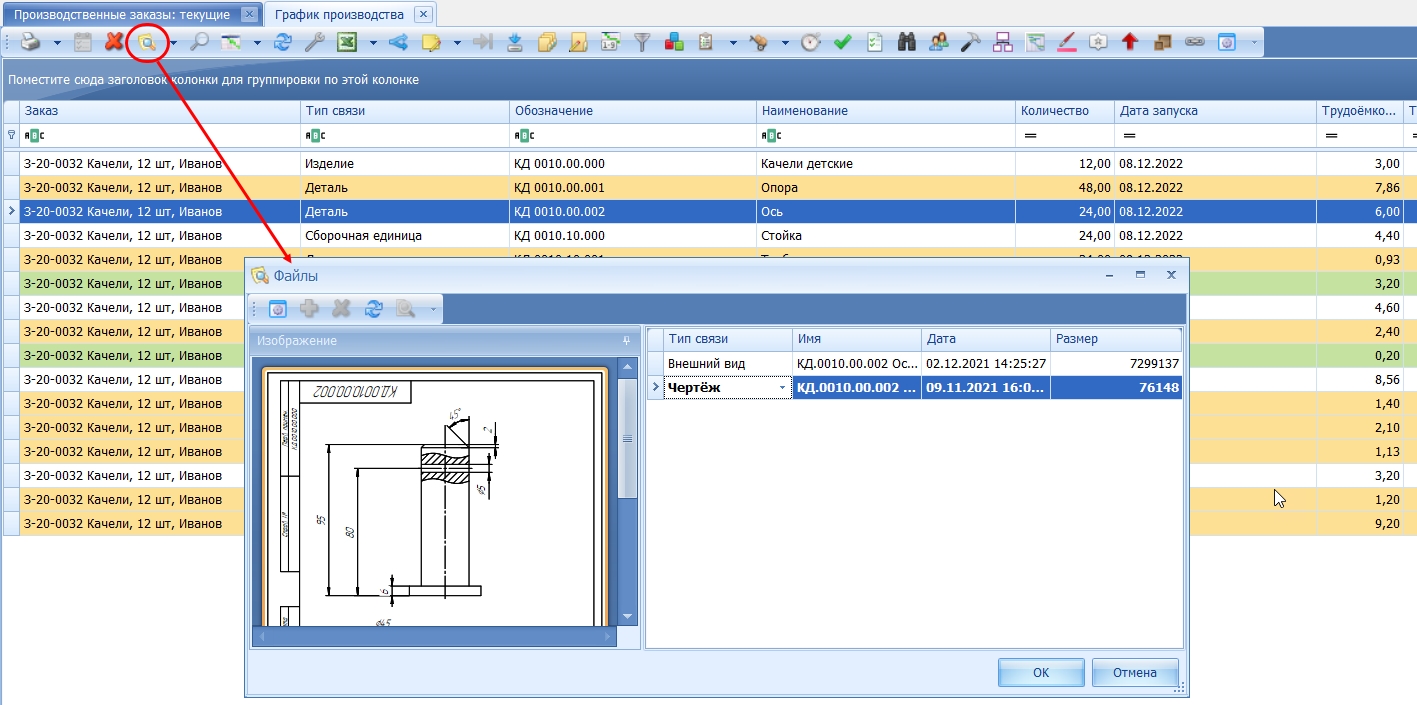This screenshot has height=705, width=1417.
Task: Open Файлы dialog toolbar options arrow
Action: (433, 309)
